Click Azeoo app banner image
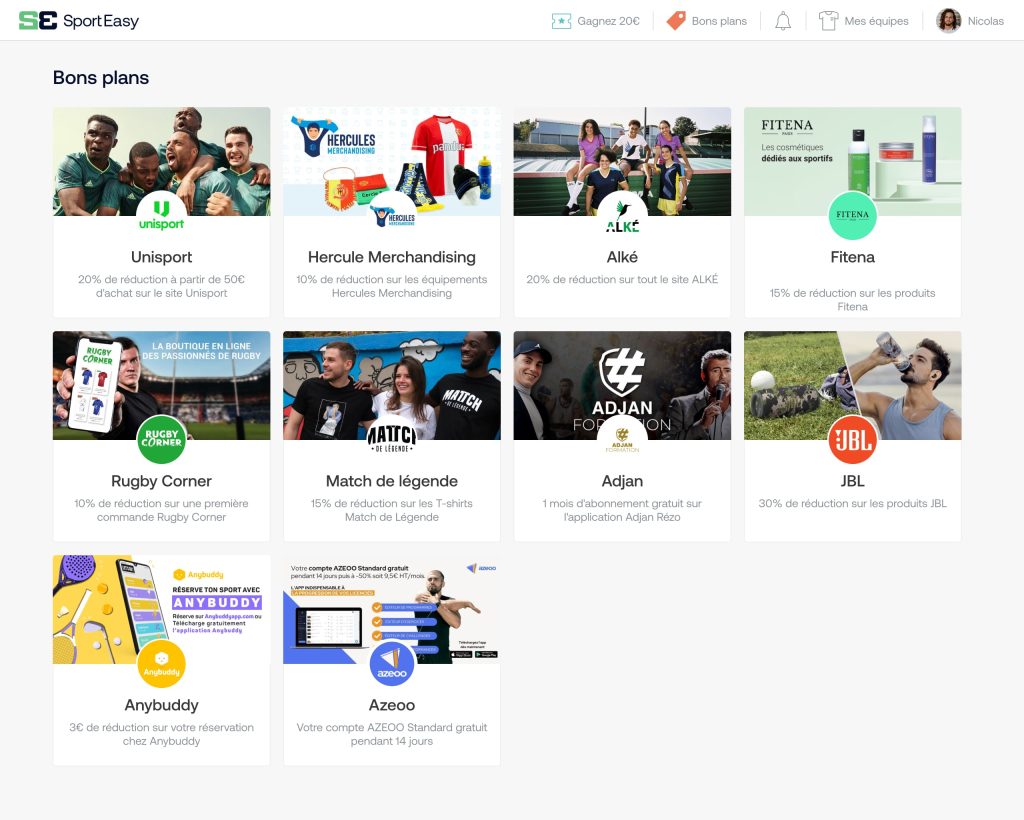The image size is (1024, 820). point(392,609)
